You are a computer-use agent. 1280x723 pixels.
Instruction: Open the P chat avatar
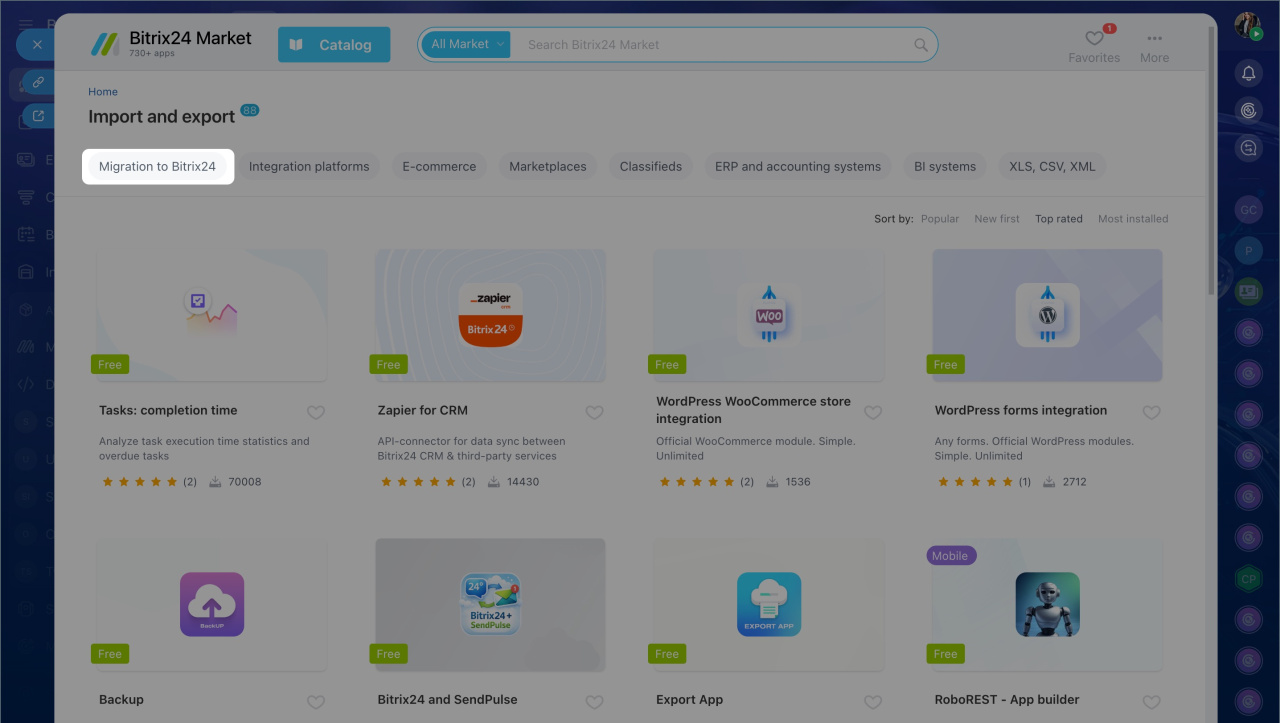[x=1248, y=251]
